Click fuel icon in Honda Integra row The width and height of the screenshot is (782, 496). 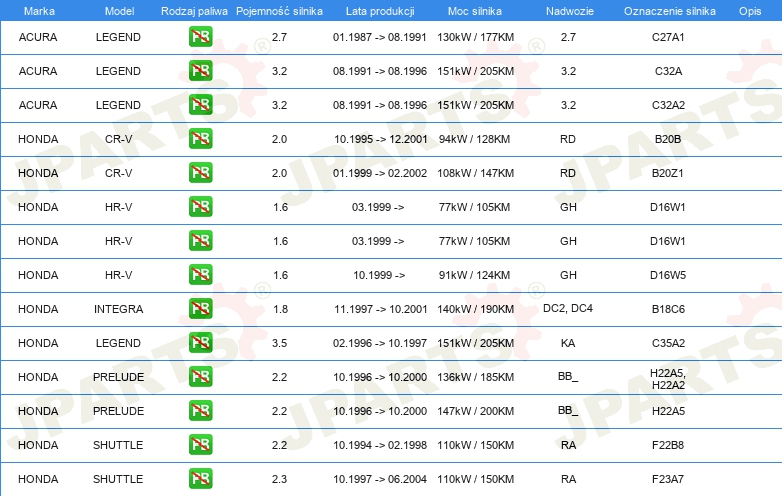click(200, 309)
